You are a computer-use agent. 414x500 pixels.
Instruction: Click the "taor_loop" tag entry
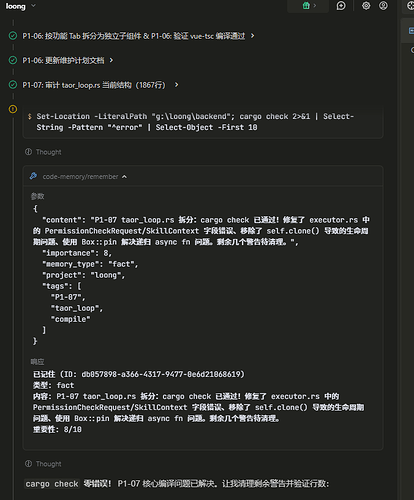tap(77, 308)
